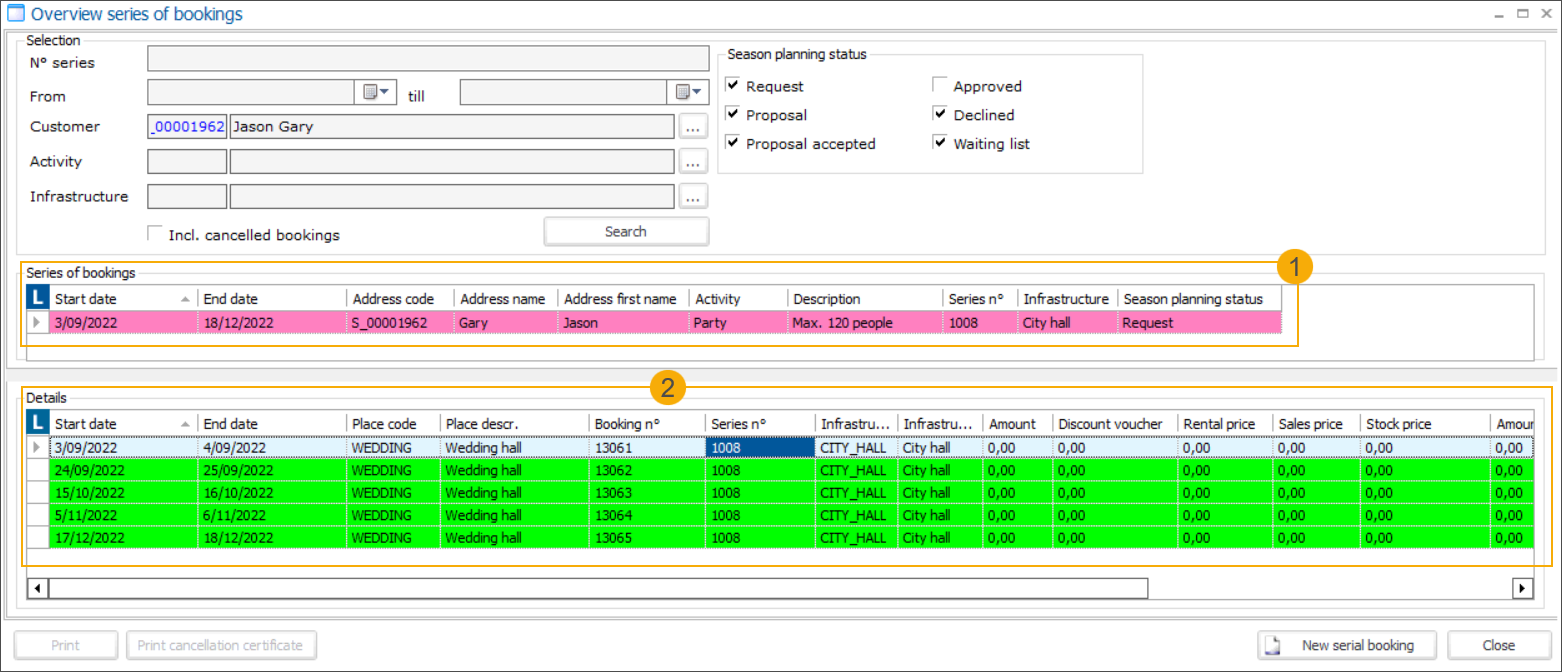Click the window icon beside Overview series of bookings
This screenshot has height=672, width=1562.
pyautogui.click(x=14, y=13)
